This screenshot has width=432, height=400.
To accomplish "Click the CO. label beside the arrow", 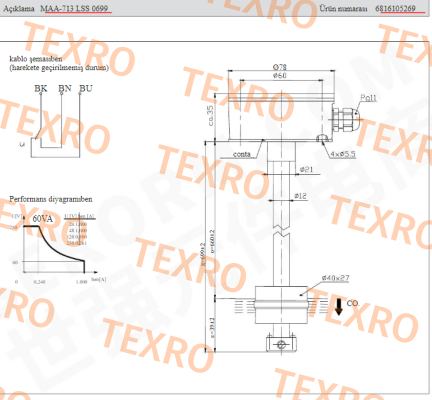I will pyautogui.click(x=353, y=303).
